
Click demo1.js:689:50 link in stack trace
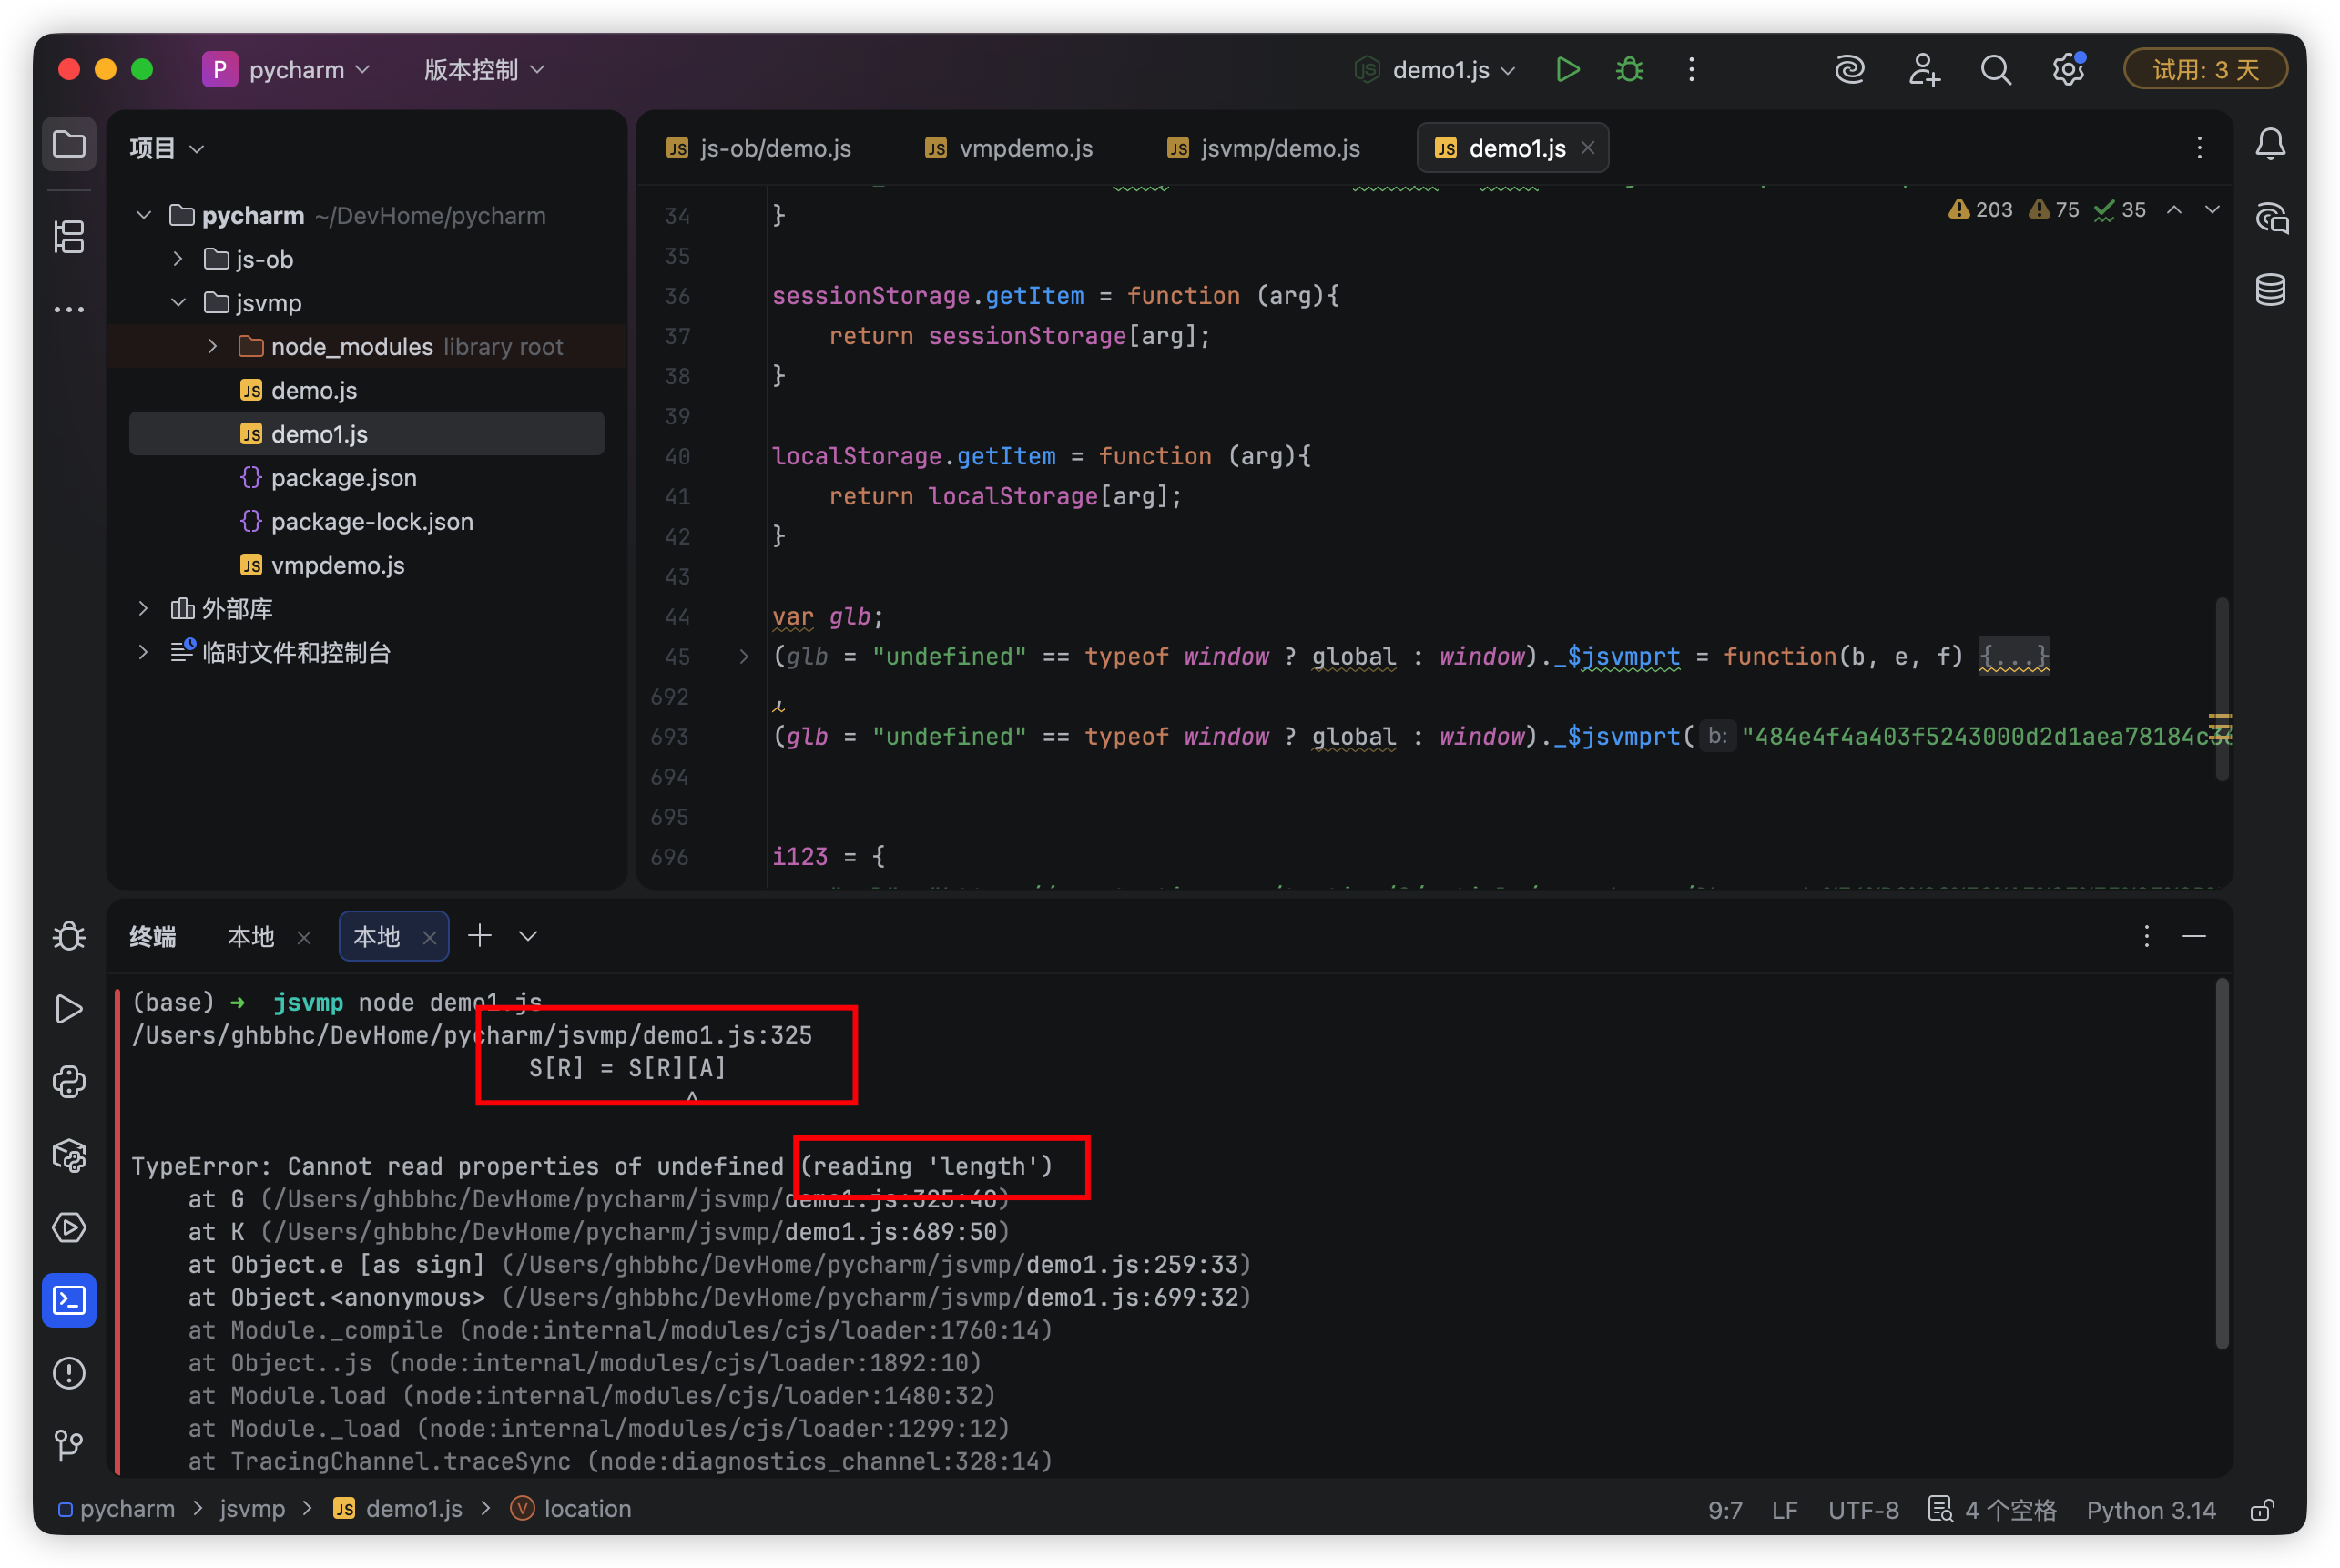pyautogui.click(x=894, y=1231)
